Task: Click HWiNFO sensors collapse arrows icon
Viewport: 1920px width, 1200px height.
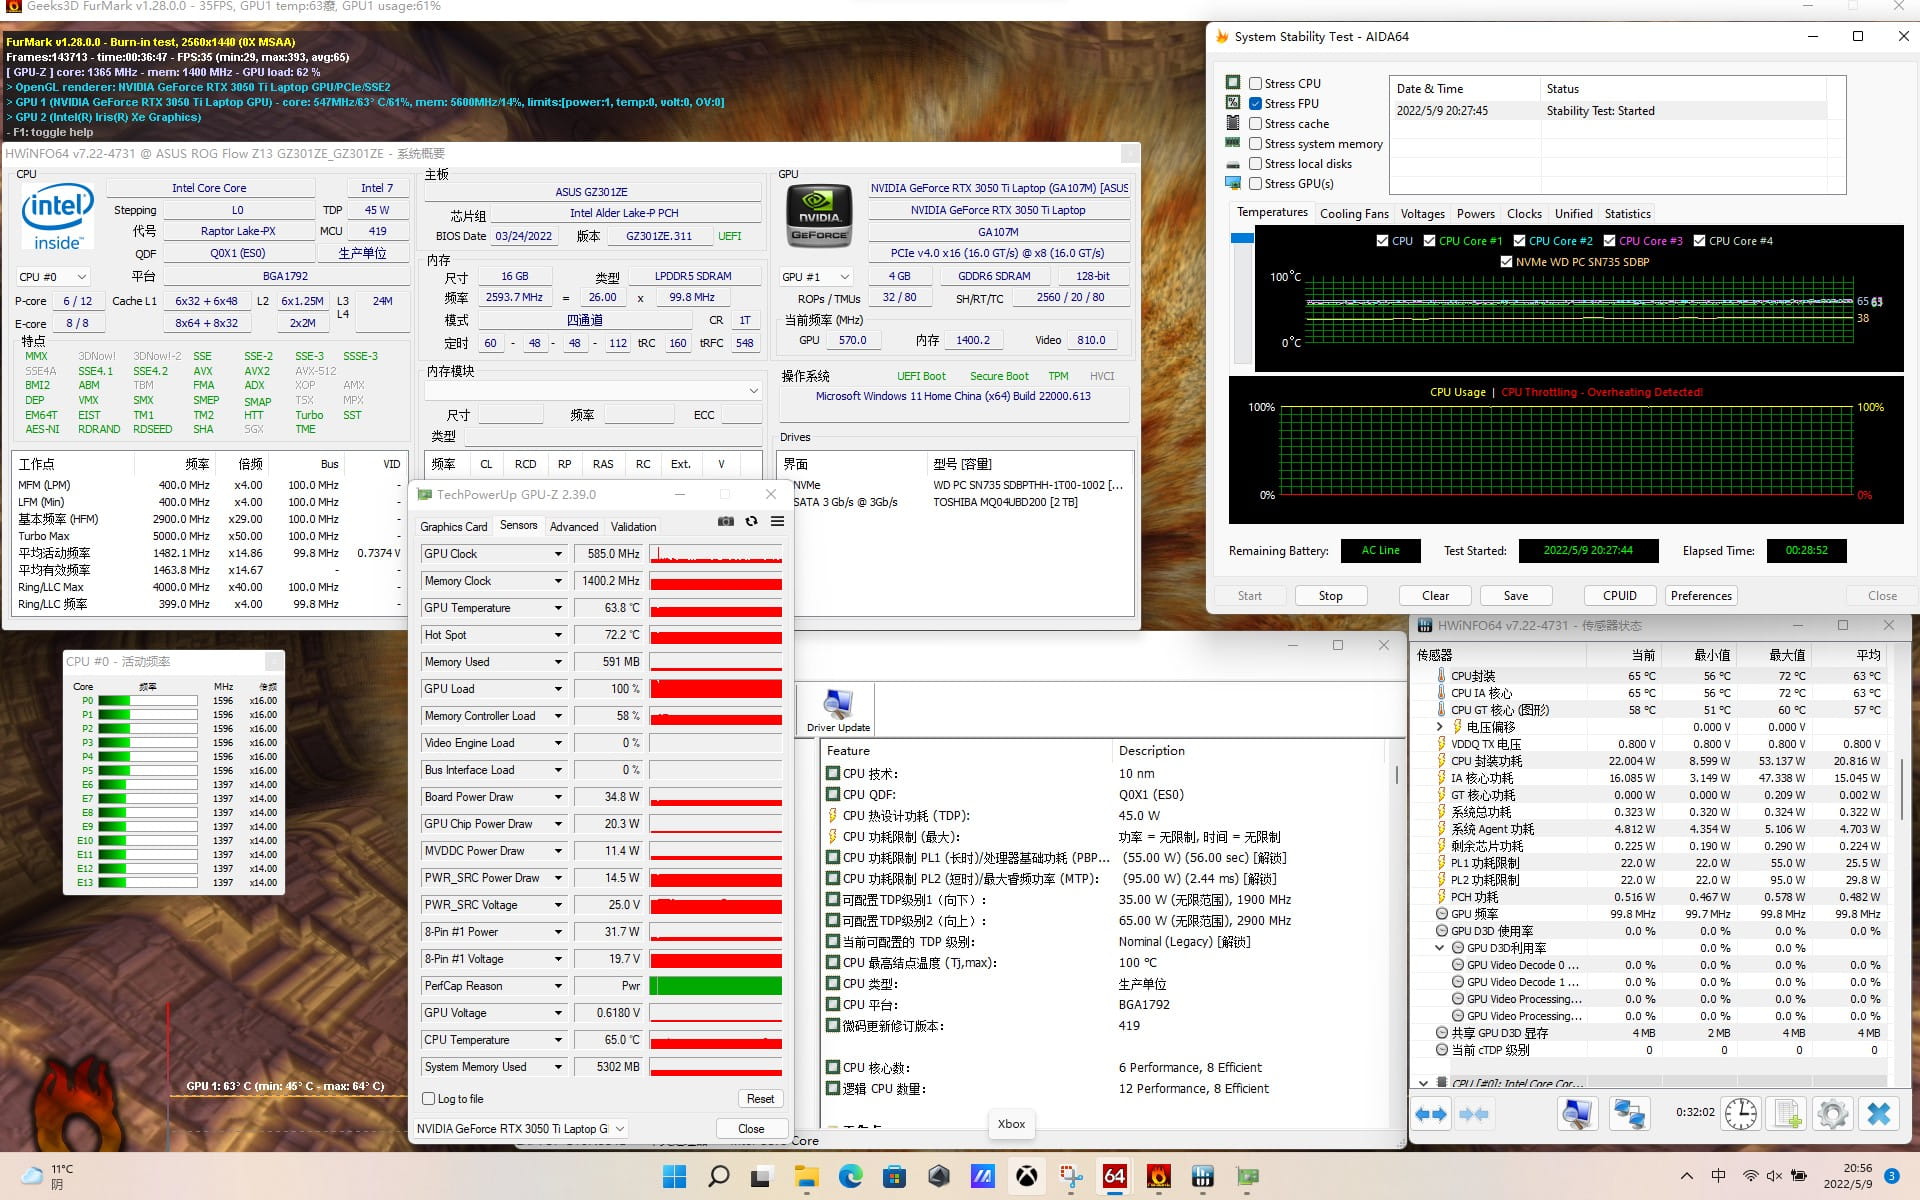Action: (1474, 1114)
